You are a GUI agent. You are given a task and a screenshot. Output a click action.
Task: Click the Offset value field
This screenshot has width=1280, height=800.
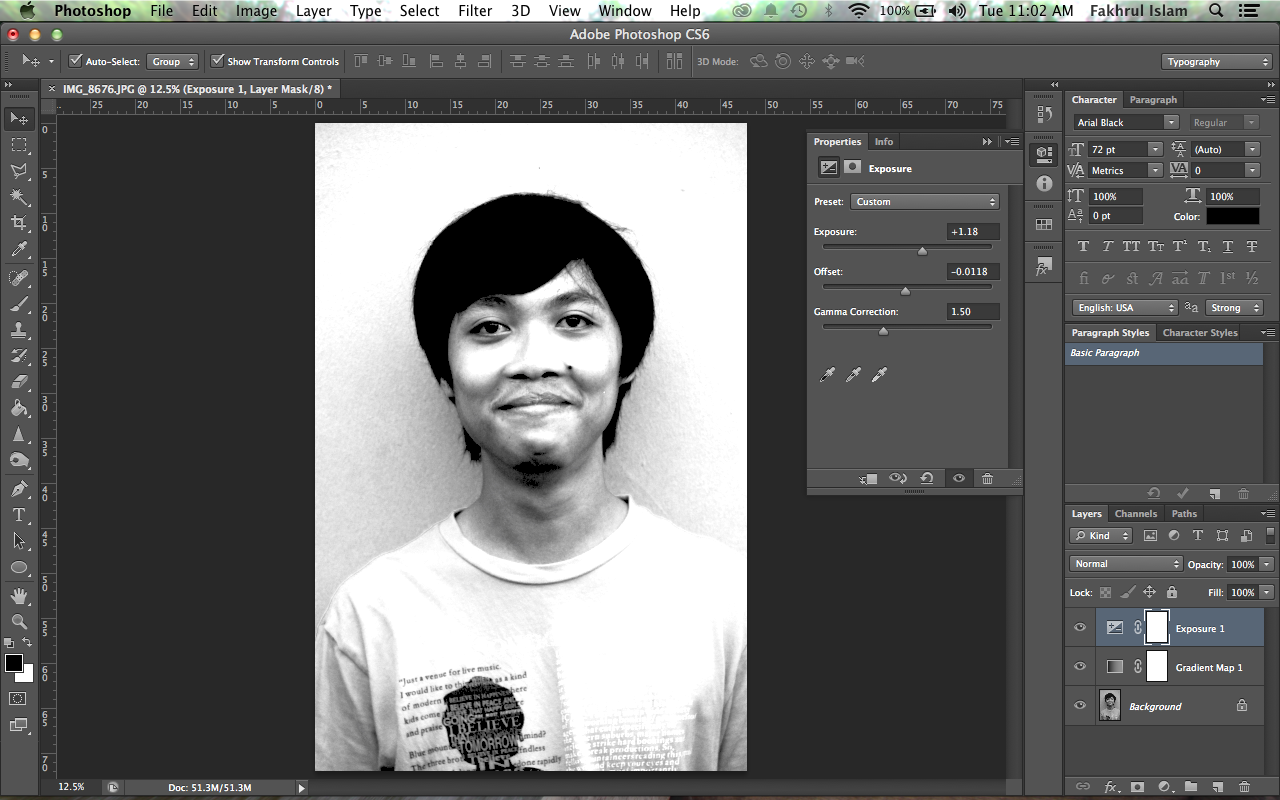[x=973, y=272]
